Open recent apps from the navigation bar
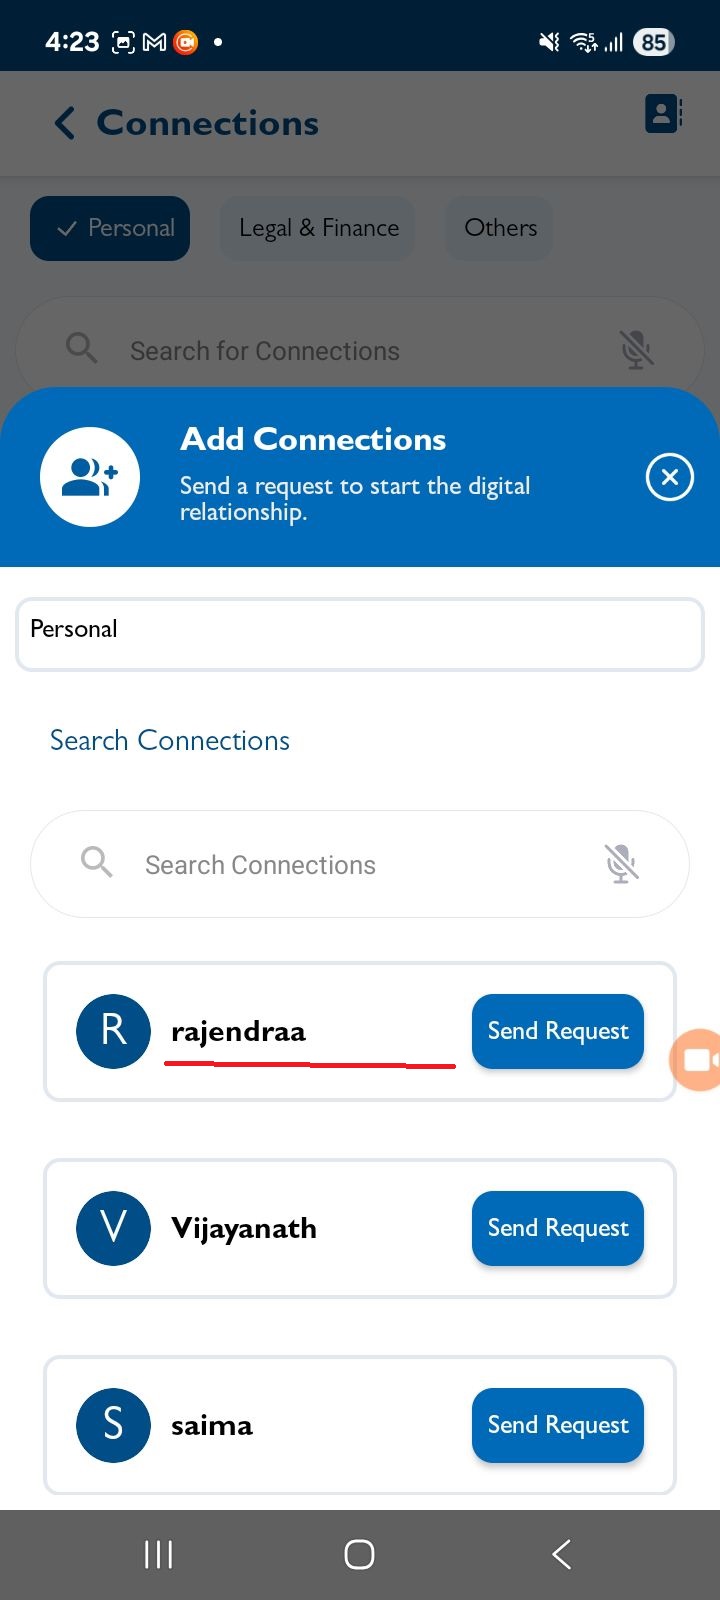This screenshot has height=1600, width=720. tap(158, 1554)
